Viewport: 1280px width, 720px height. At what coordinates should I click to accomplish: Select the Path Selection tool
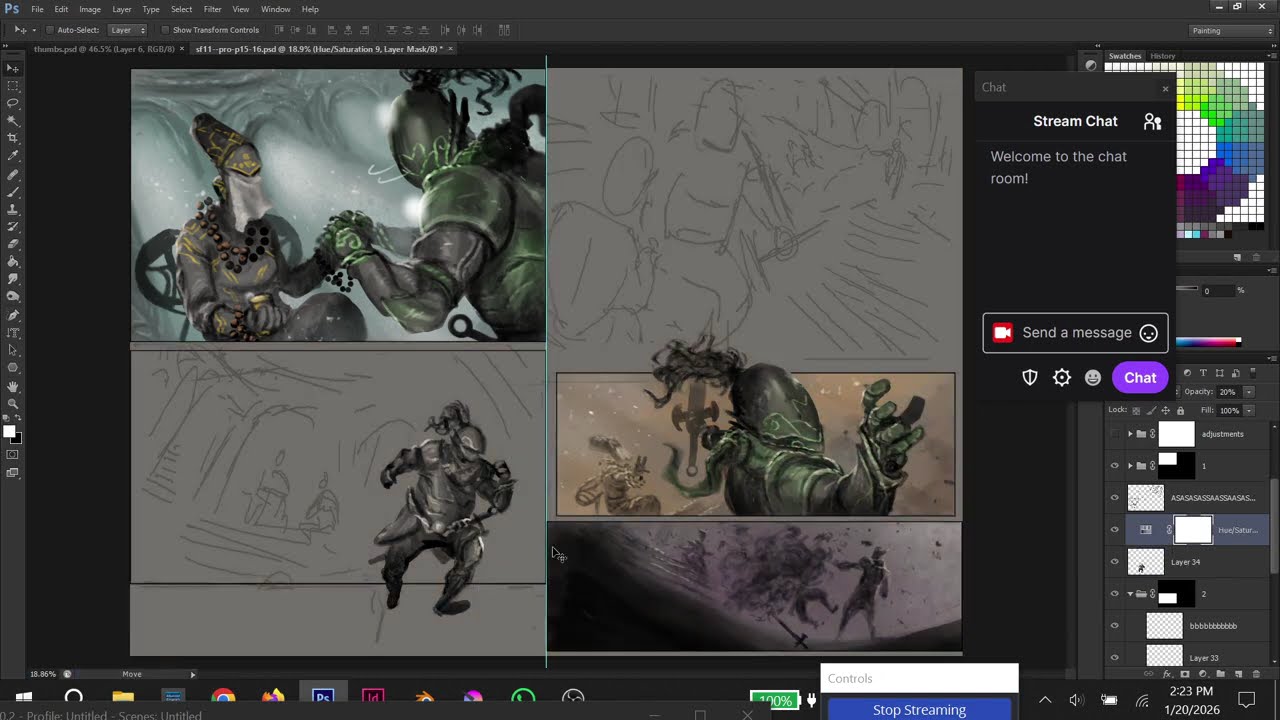pos(13,350)
